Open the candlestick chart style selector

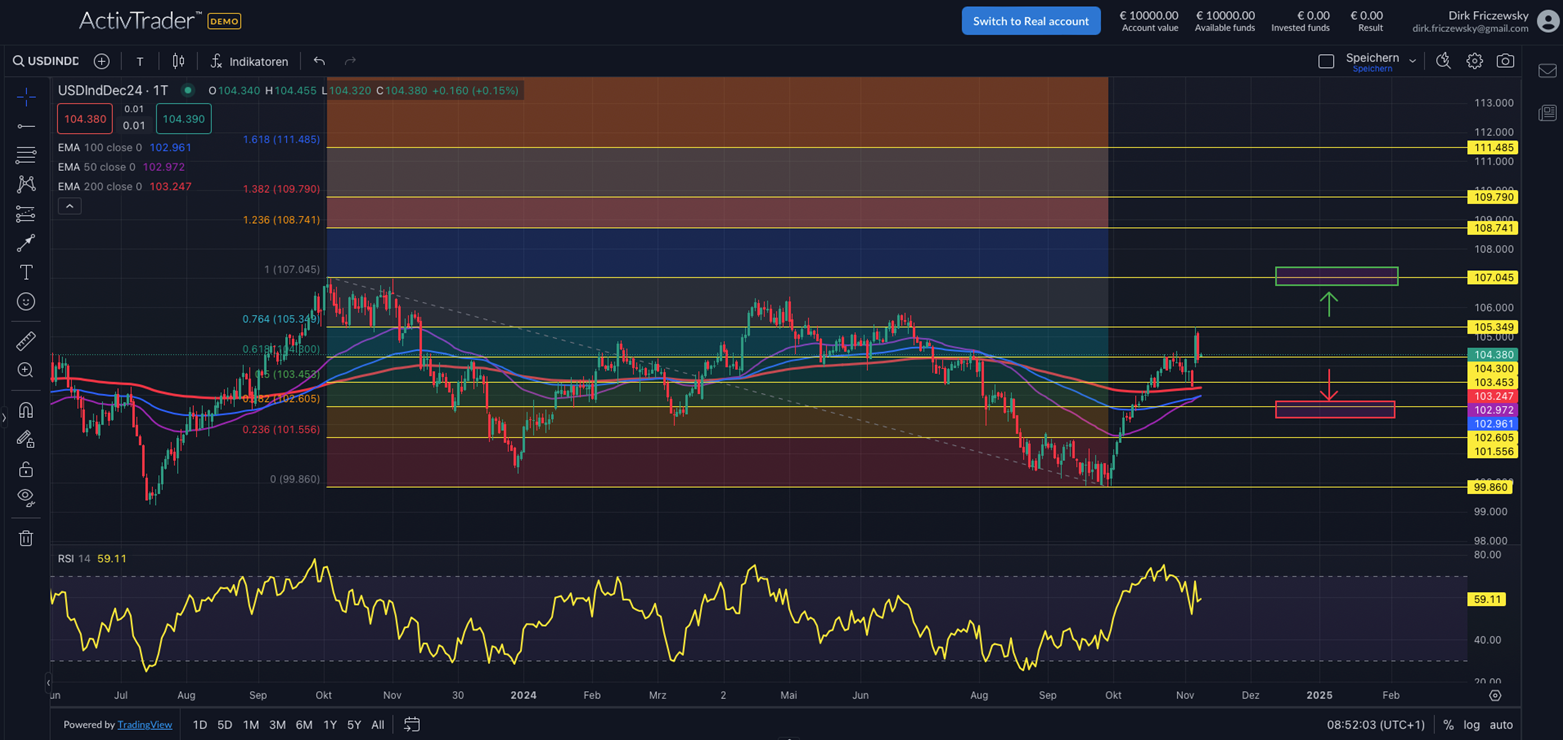coord(178,61)
